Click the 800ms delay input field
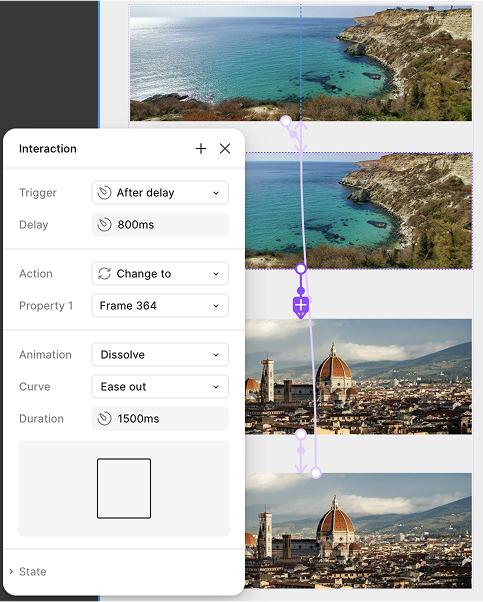This screenshot has height=602, width=483. tap(160, 225)
